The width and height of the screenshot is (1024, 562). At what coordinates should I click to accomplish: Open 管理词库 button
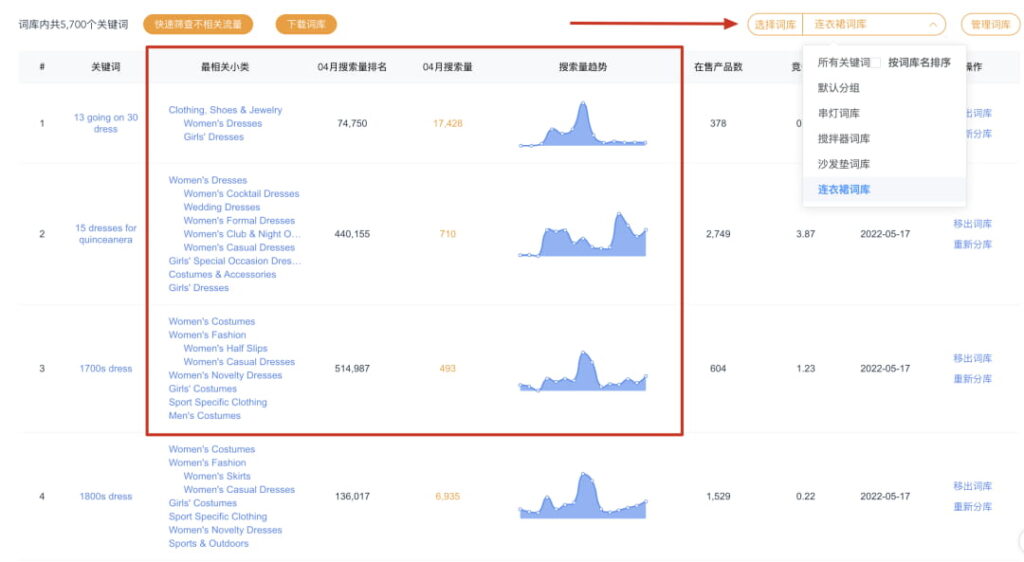(990, 25)
